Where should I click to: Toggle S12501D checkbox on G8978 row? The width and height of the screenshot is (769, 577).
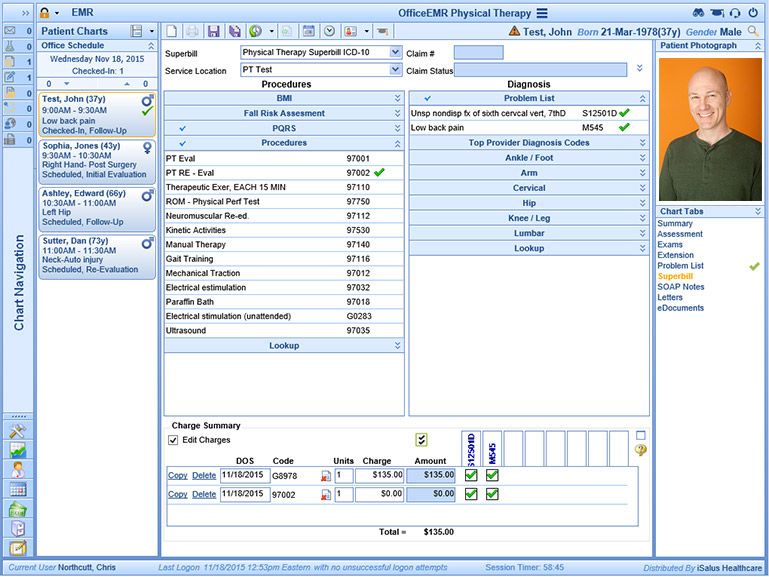(x=471, y=475)
